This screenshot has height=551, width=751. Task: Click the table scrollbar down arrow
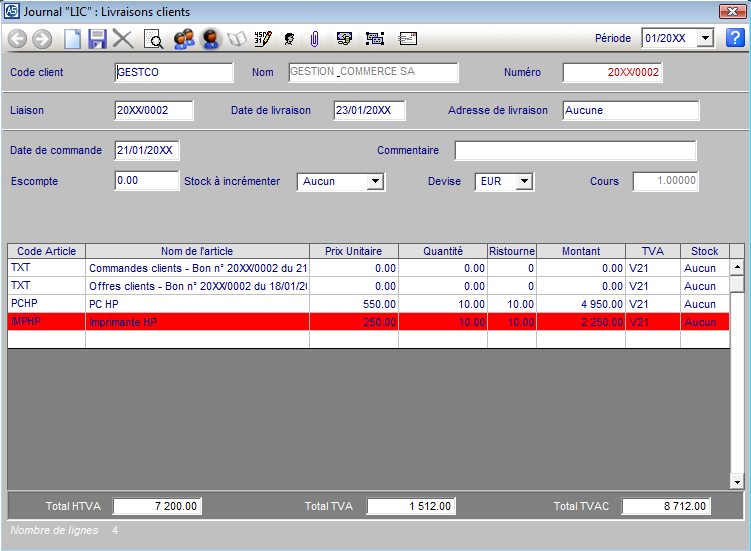[x=737, y=482]
